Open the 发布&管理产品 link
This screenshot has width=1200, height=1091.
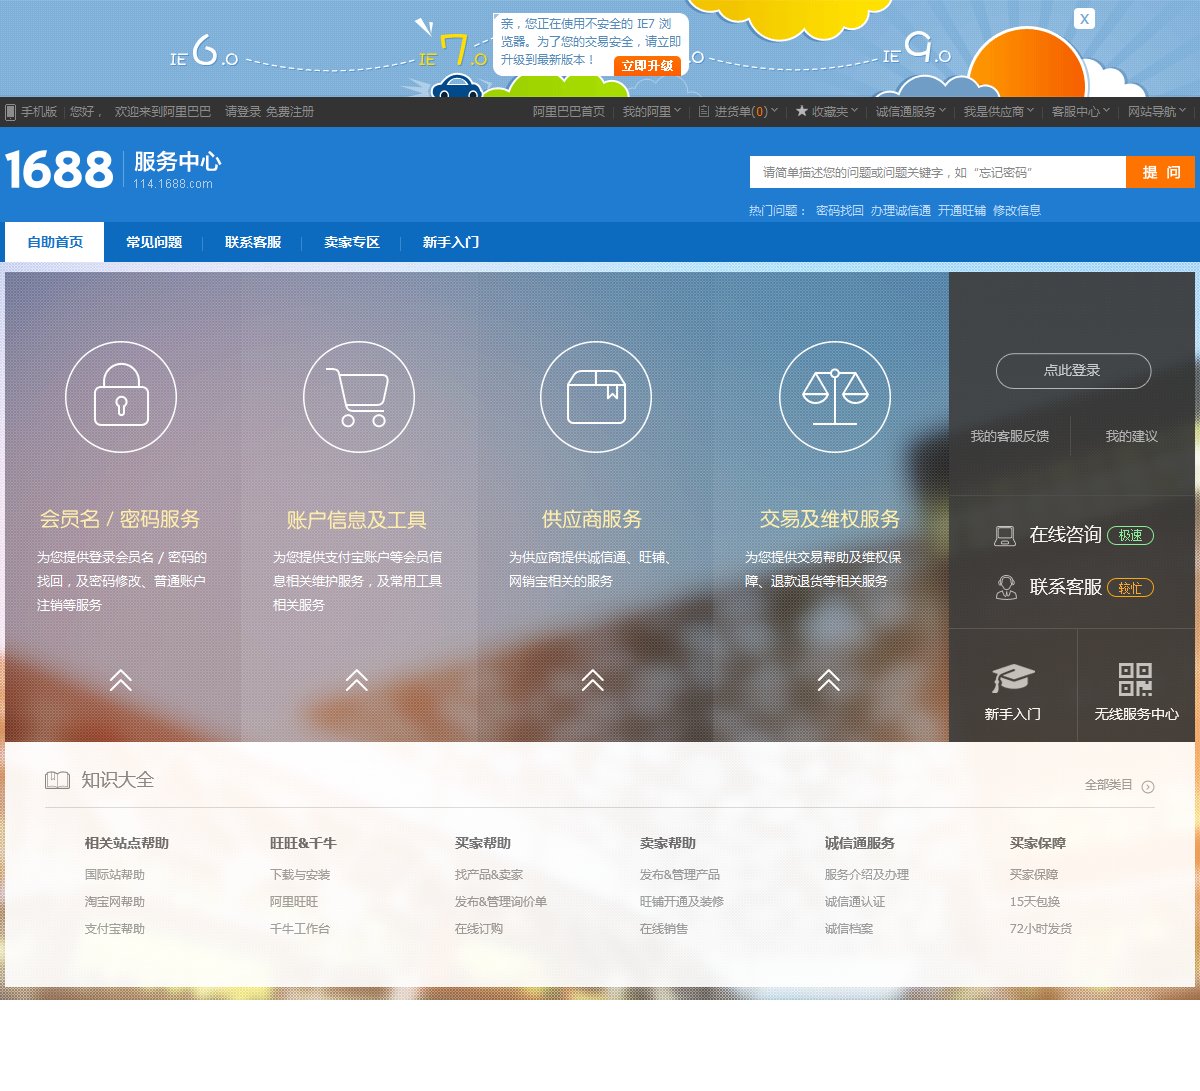click(680, 875)
